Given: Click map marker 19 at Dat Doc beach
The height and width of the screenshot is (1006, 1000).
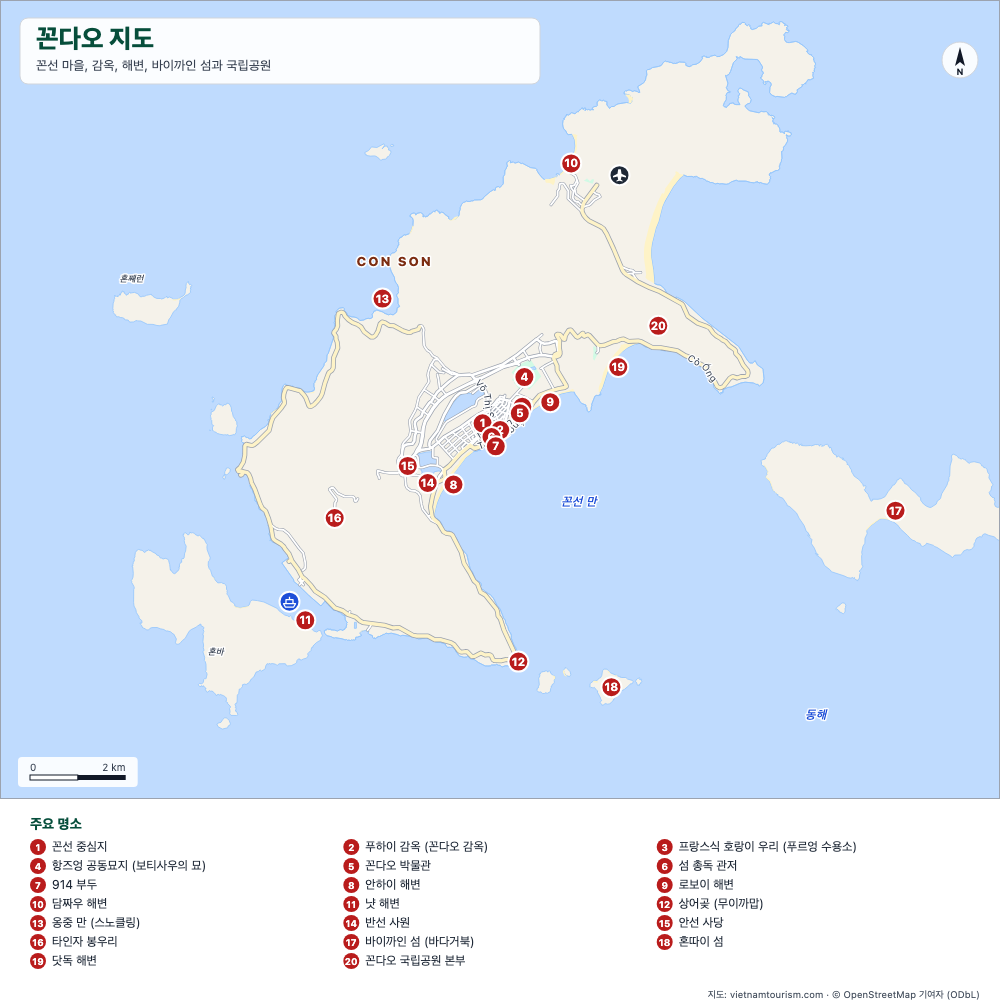Looking at the screenshot, I should point(618,367).
